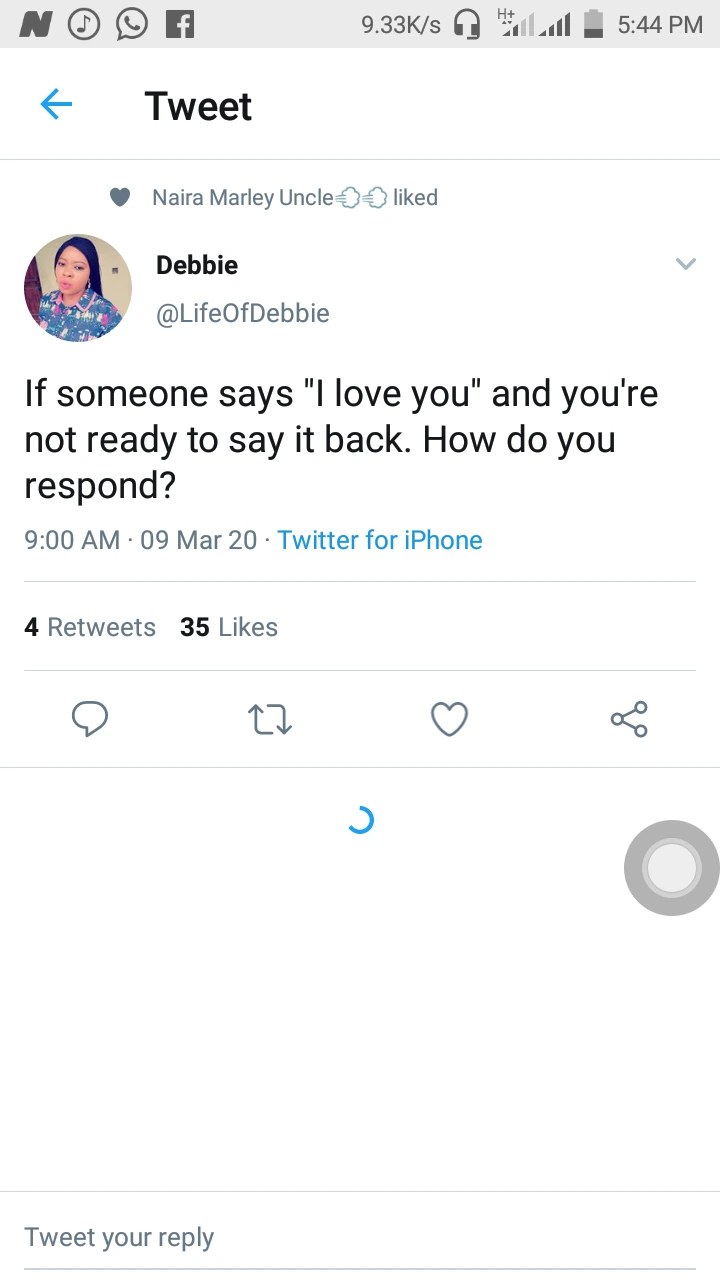Open the @LifeOfDebbie handle
The height and width of the screenshot is (1280, 720).
click(x=243, y=313)
